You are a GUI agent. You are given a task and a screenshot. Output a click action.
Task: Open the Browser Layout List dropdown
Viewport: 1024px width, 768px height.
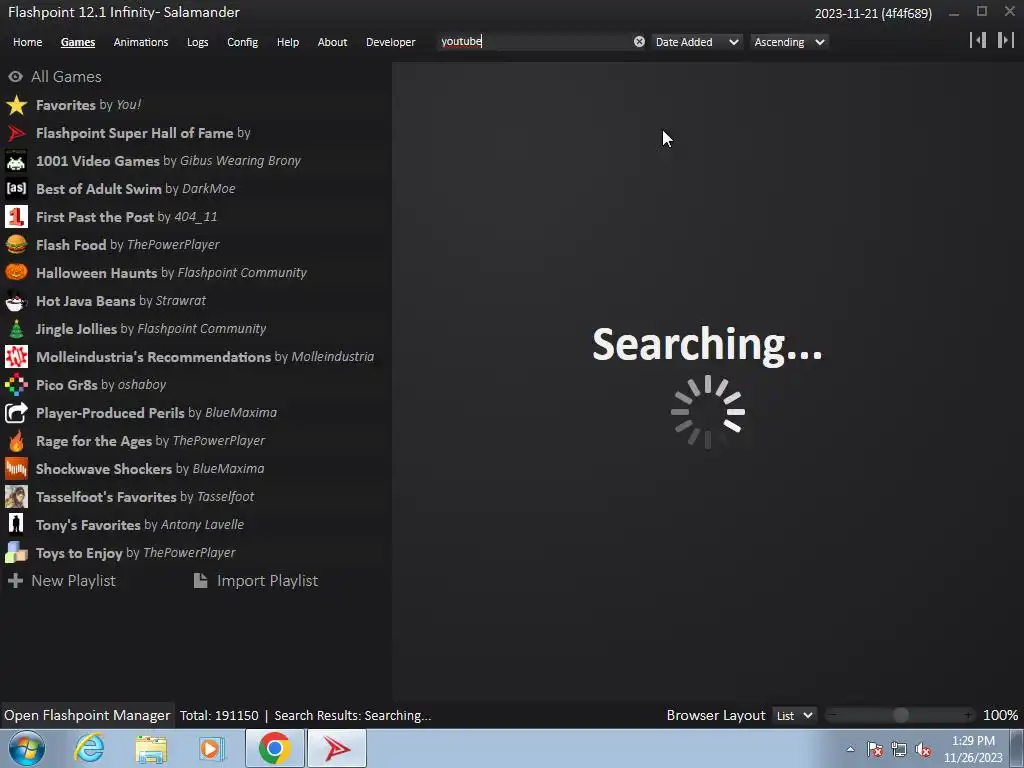click(795, 716)
